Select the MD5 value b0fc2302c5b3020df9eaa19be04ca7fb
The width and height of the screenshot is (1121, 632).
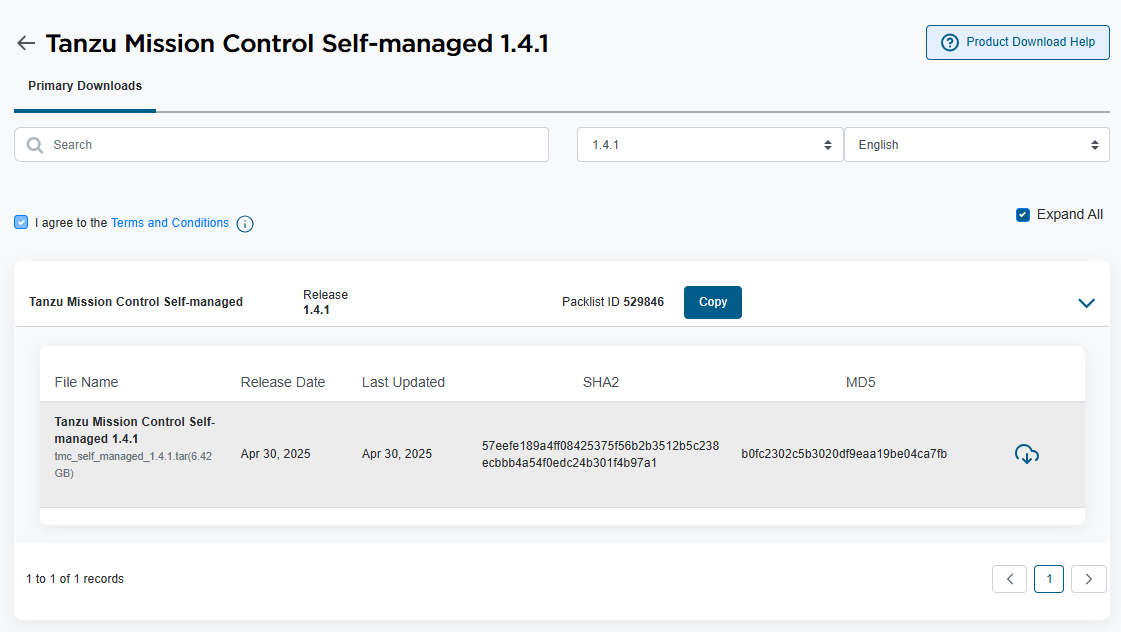tap(844, 454)
